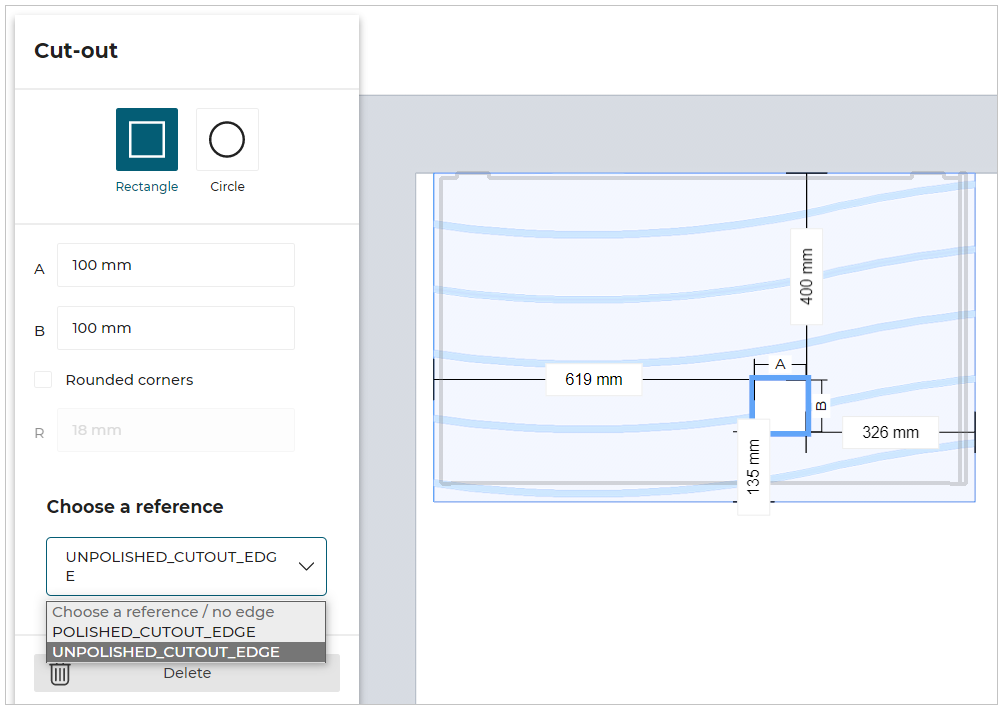Edit the 326 mm right distance label

click(890, 433)
